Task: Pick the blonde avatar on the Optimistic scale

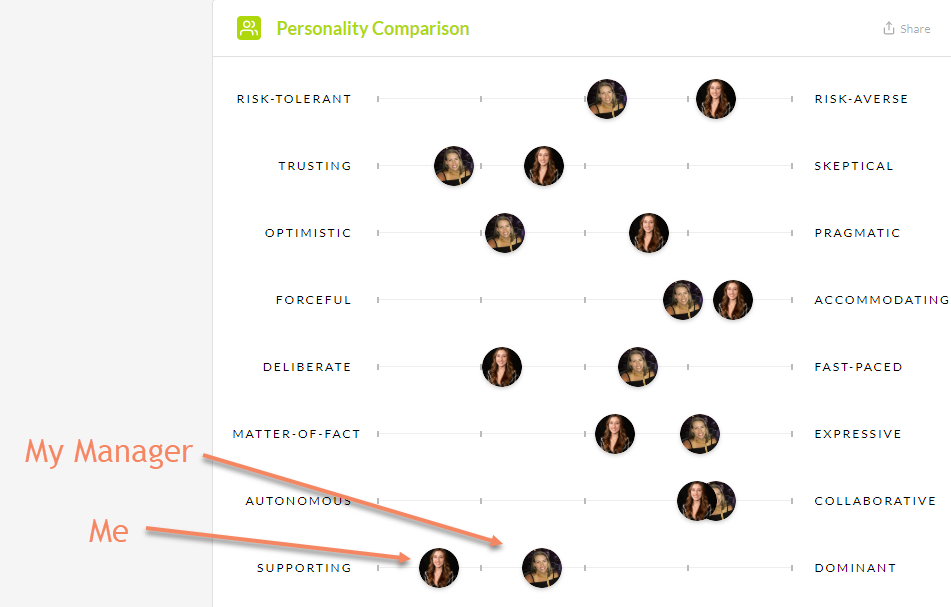Action: pyautogui.click(x=505, y=233)
